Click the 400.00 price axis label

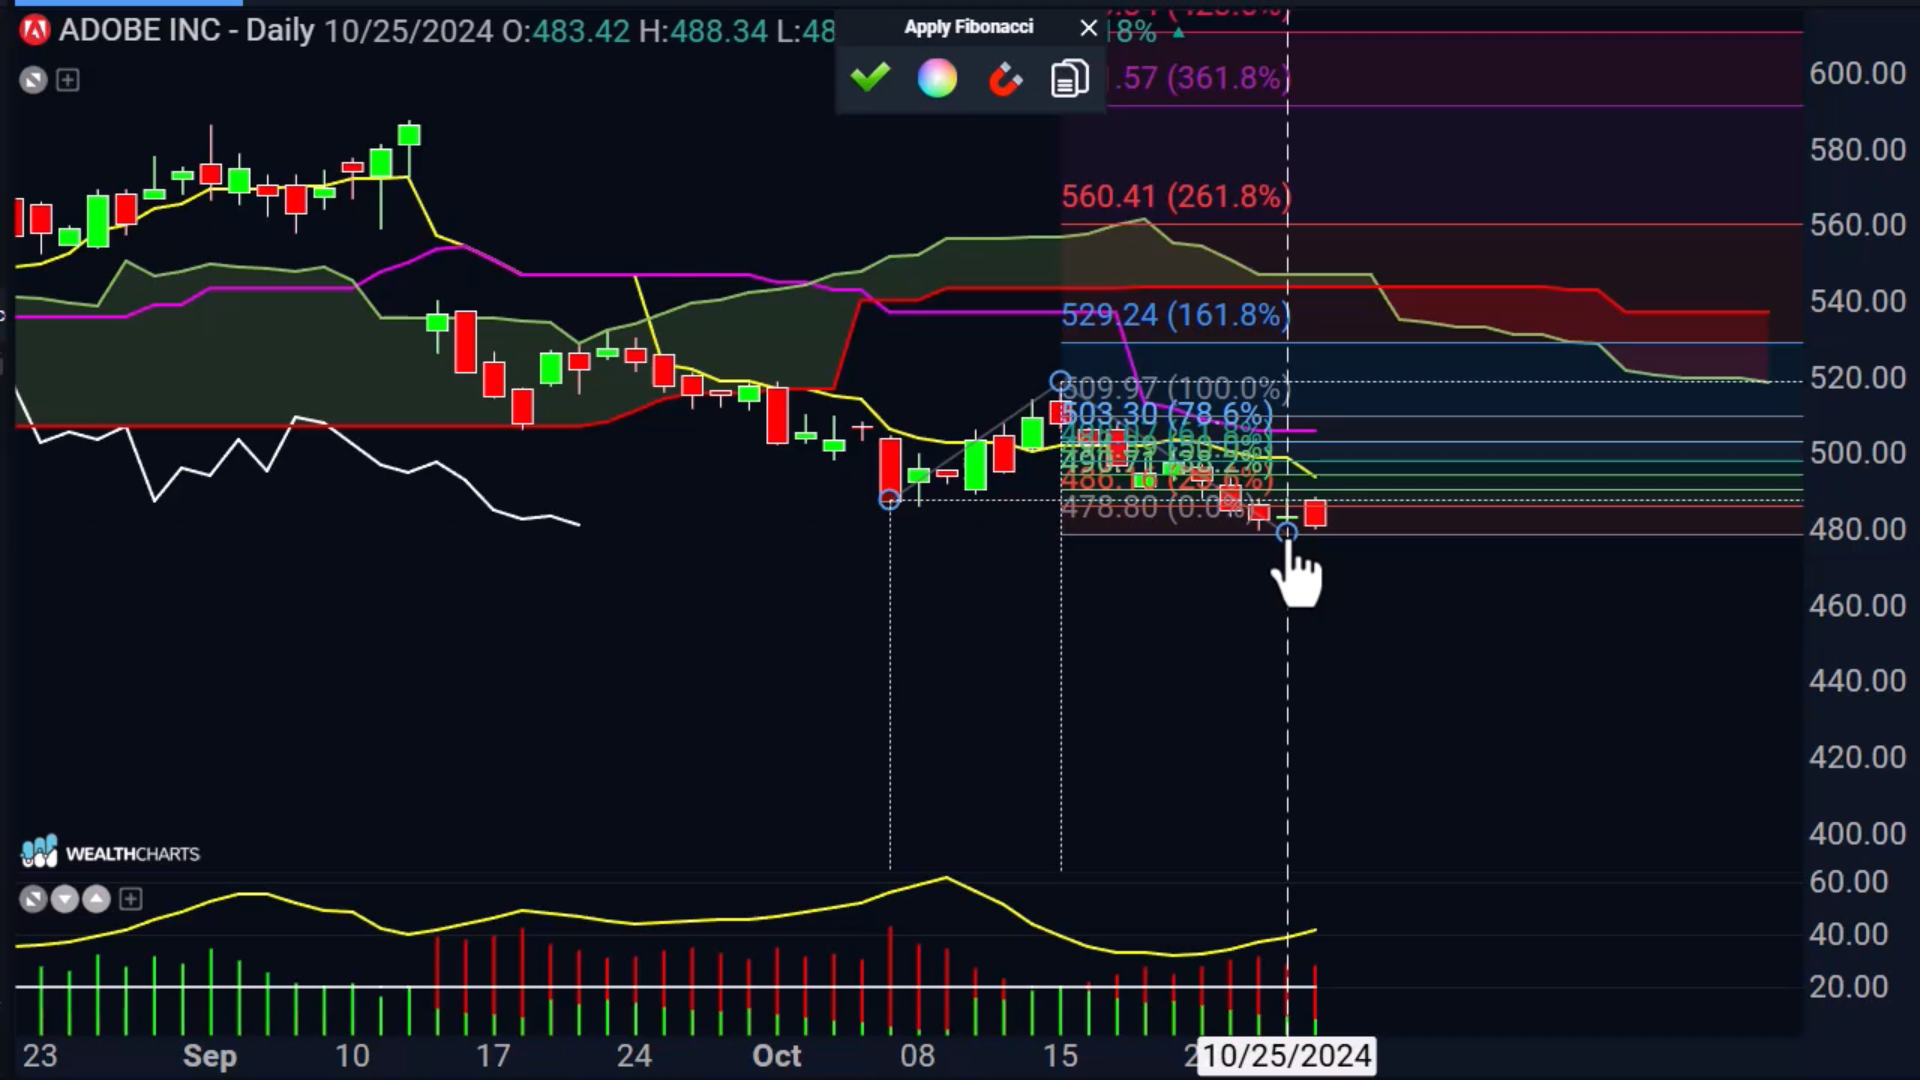point(1857,833)
